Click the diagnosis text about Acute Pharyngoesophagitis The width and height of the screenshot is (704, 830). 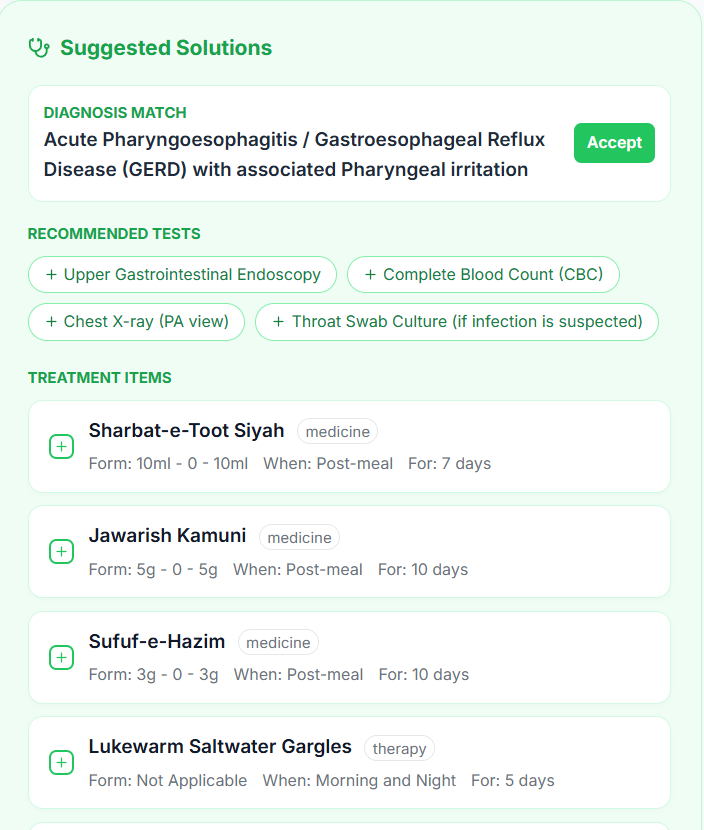coord(294,154)
